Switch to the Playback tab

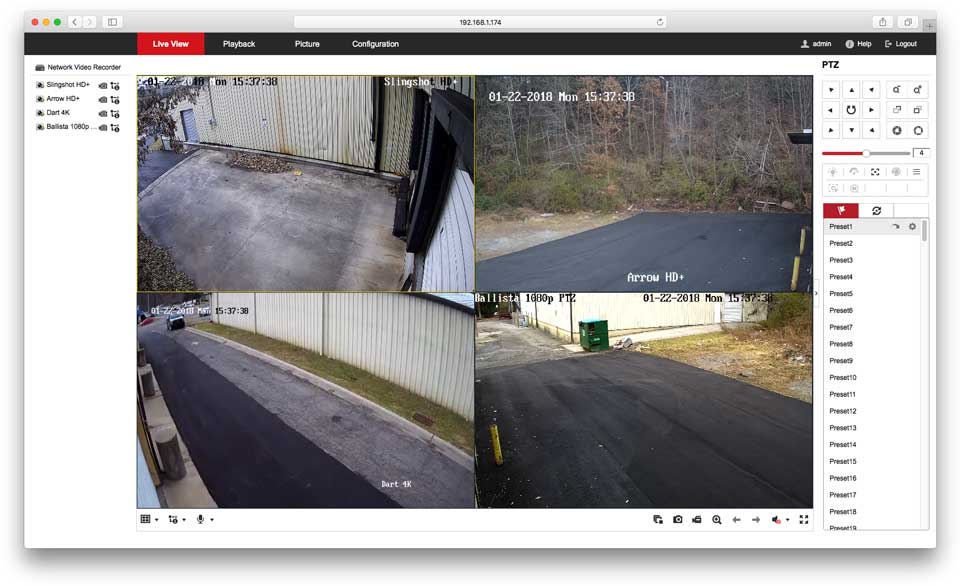pos(239,44)
